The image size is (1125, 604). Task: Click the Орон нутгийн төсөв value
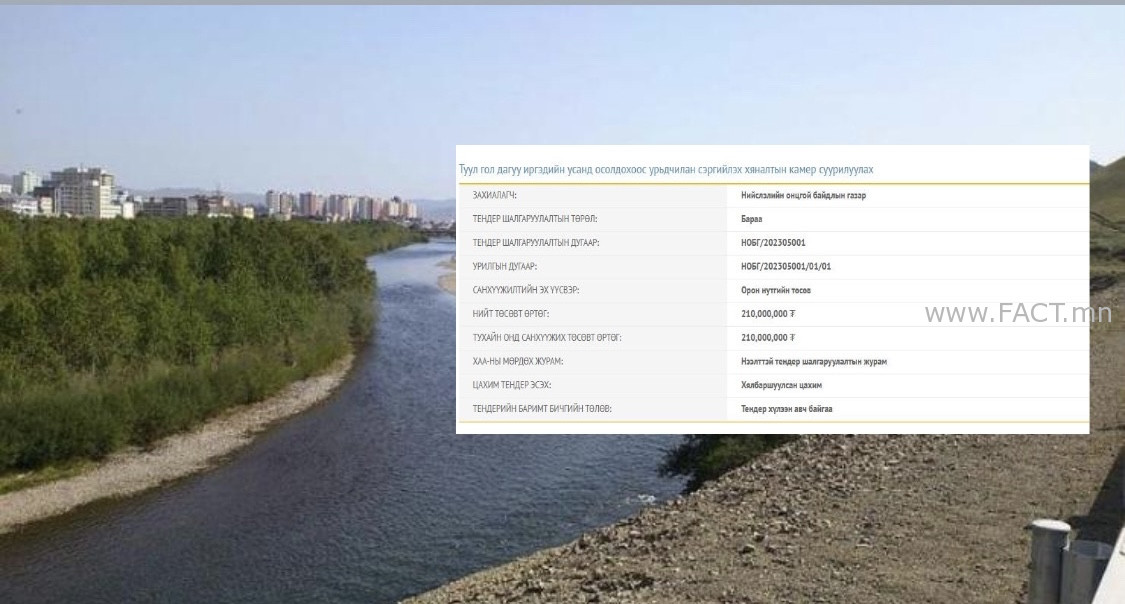[776, 290]
